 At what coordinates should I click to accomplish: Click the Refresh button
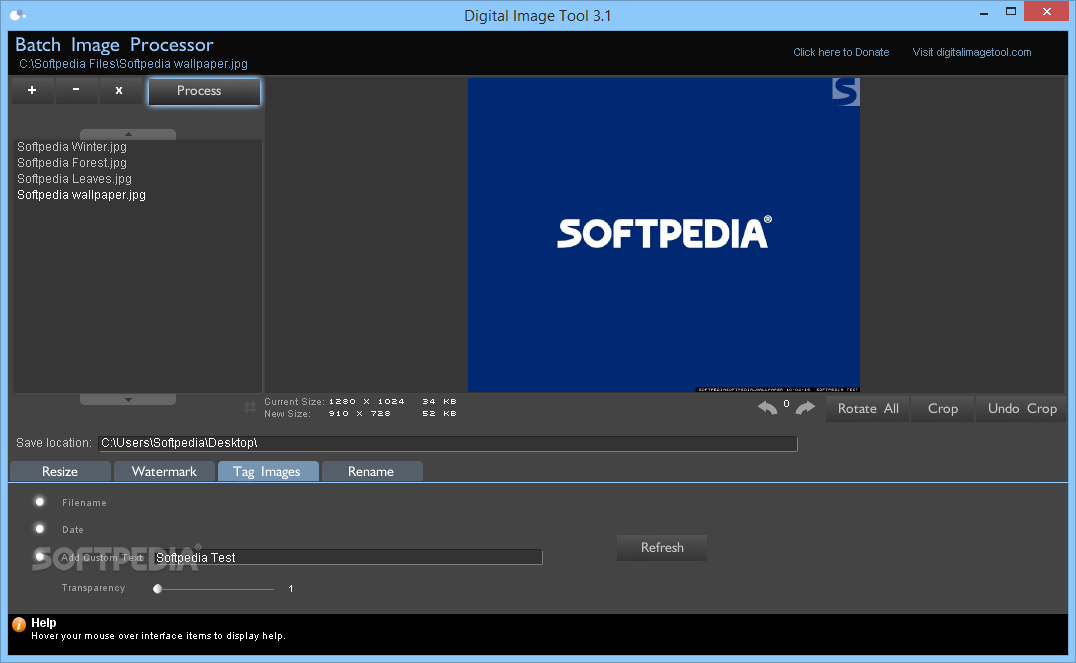662,548
